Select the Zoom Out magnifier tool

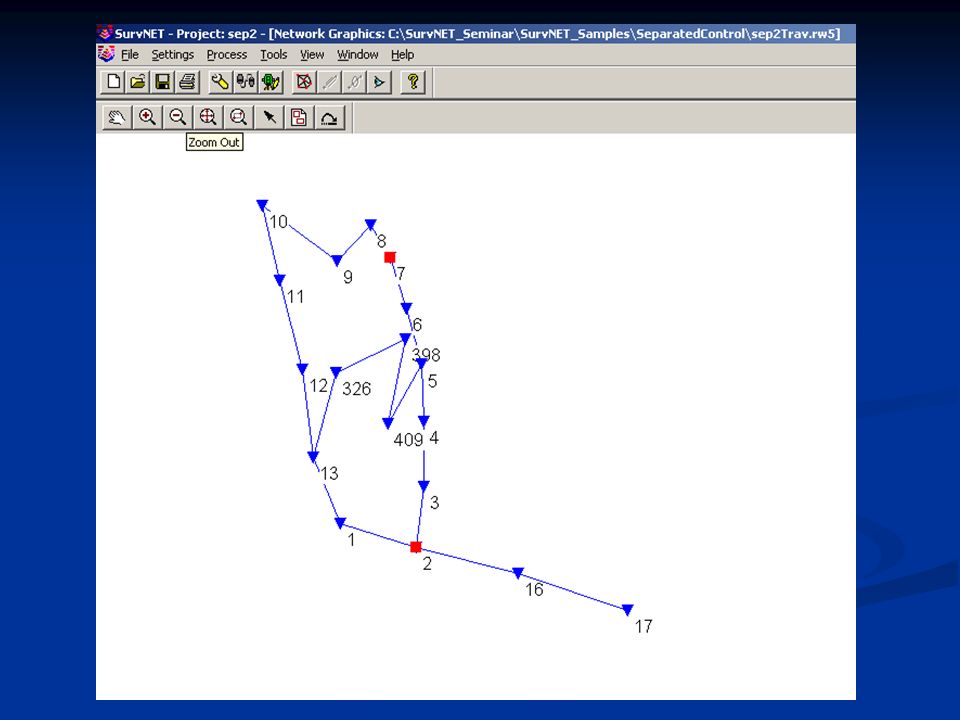178,117
